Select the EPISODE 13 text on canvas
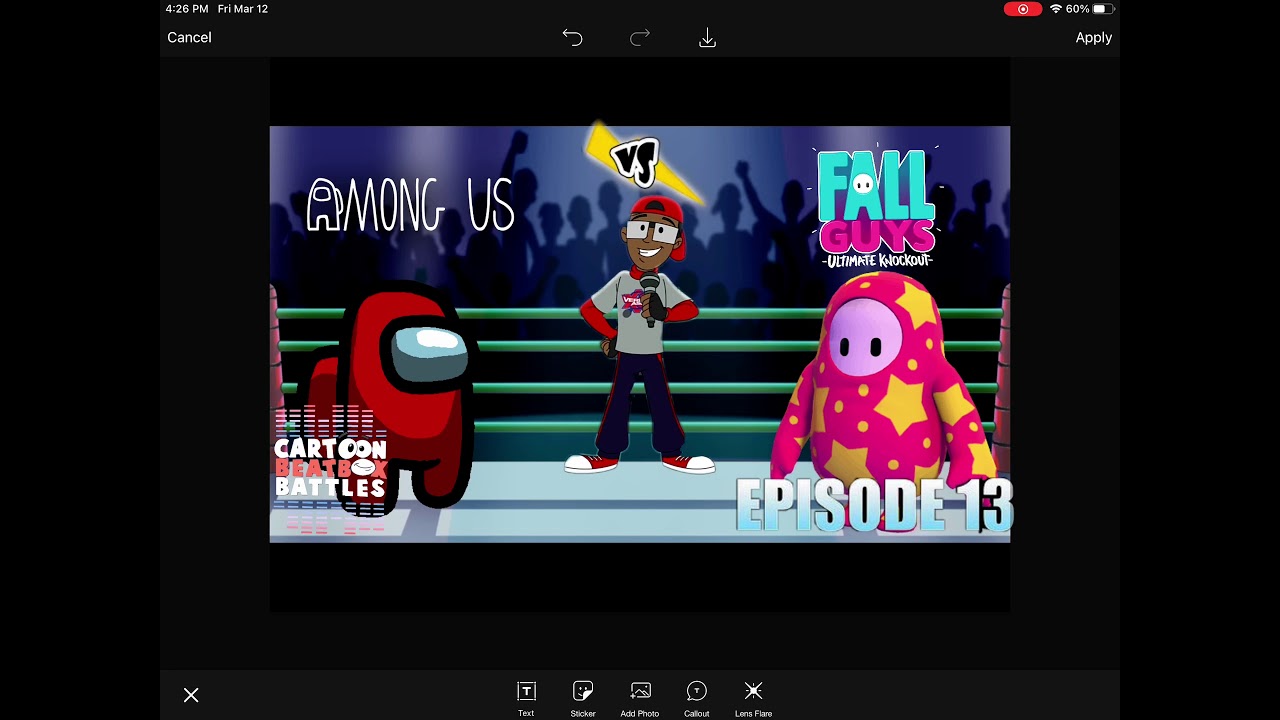This screenshot has width=1280, height=720. click(x=874, y=505)
